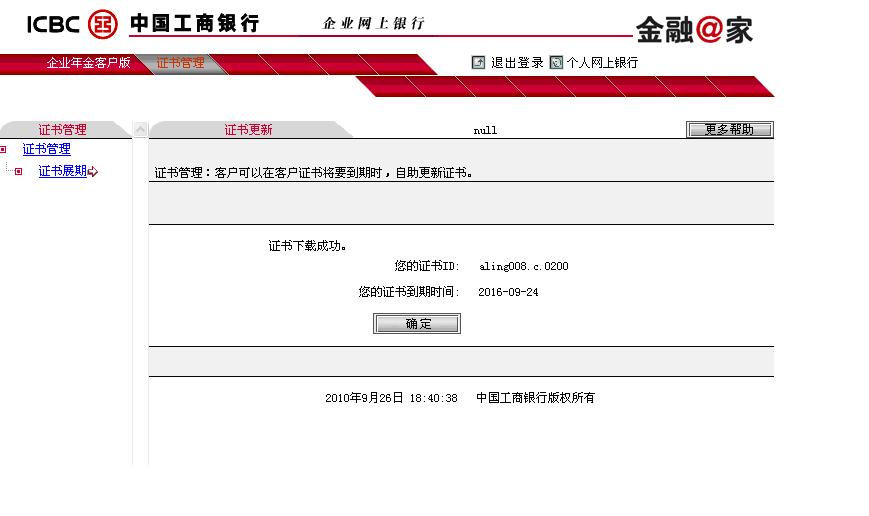
Task: Open the 个人网上银行 link
Action: (602, 63)
